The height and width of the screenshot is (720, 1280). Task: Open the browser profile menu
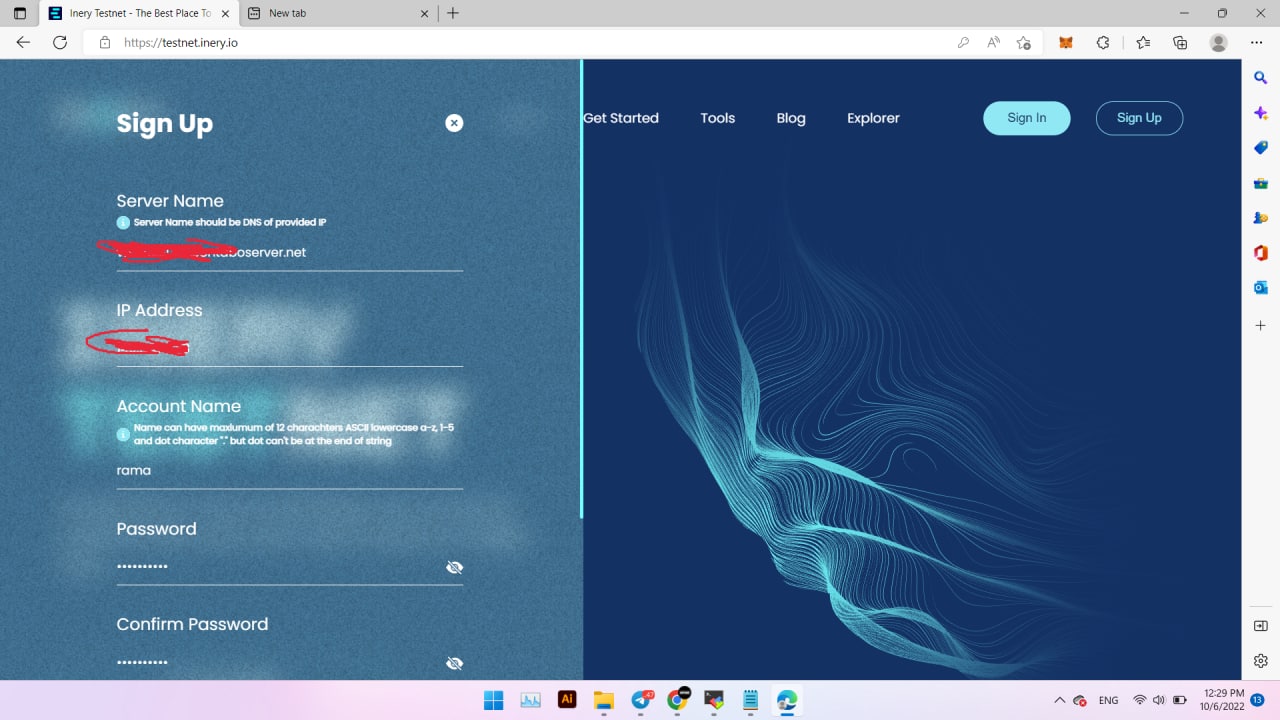click(x=1218, y=42)
